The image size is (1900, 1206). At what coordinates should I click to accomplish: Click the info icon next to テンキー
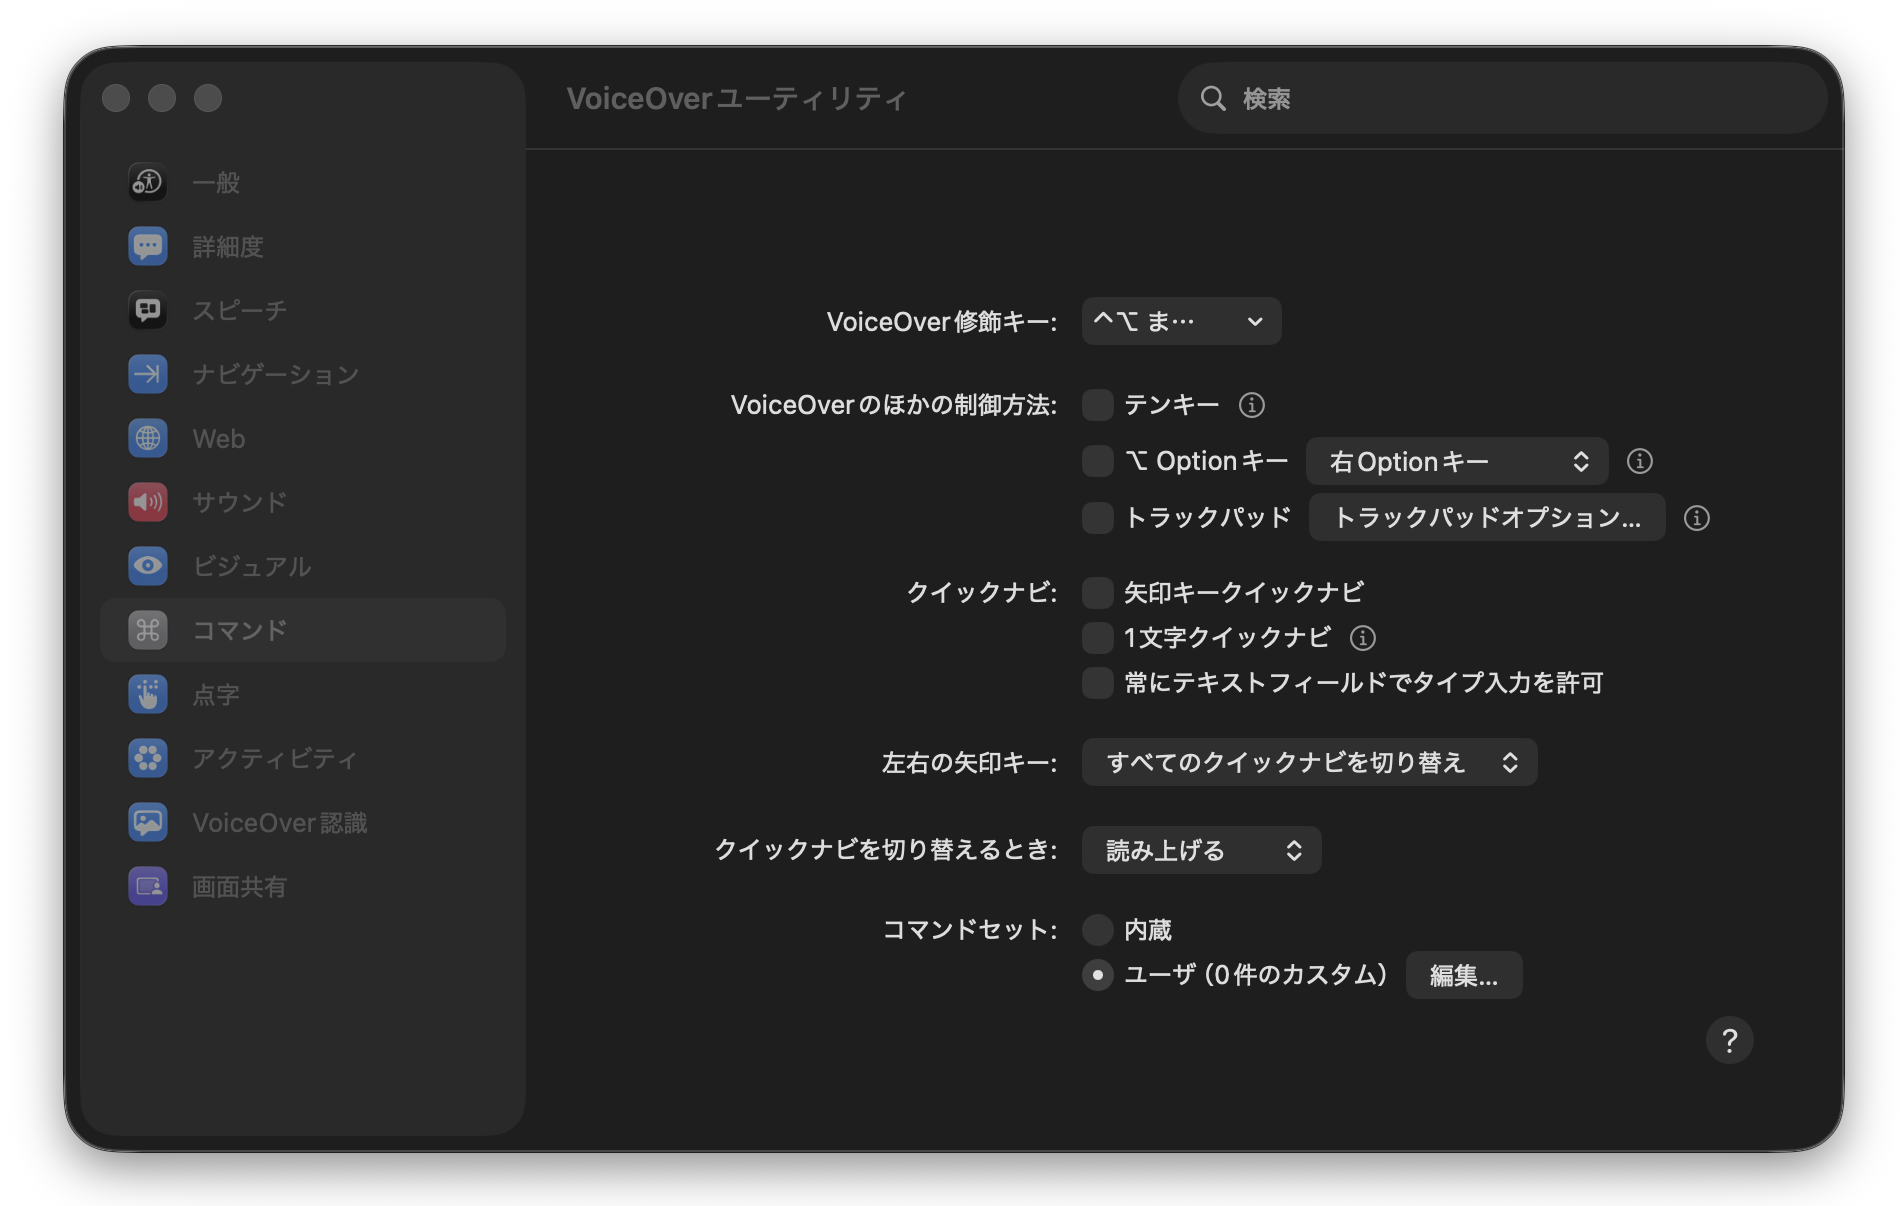pyautogui.click(x=1252, y=405)
